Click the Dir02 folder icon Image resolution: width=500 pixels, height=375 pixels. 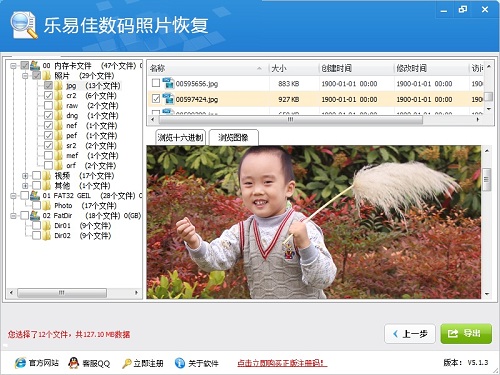tap(47, 236)
